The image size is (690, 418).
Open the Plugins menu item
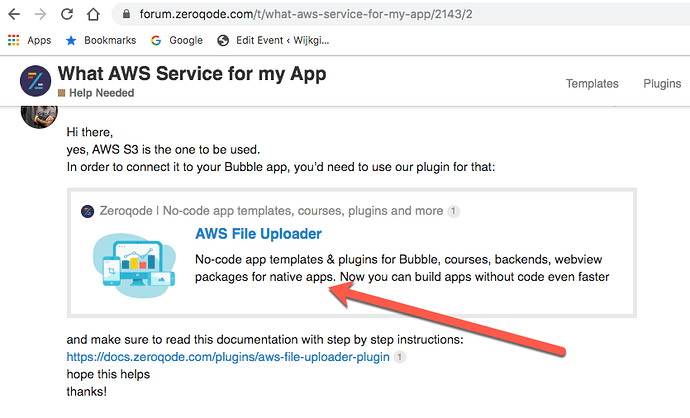coord(662,84)
